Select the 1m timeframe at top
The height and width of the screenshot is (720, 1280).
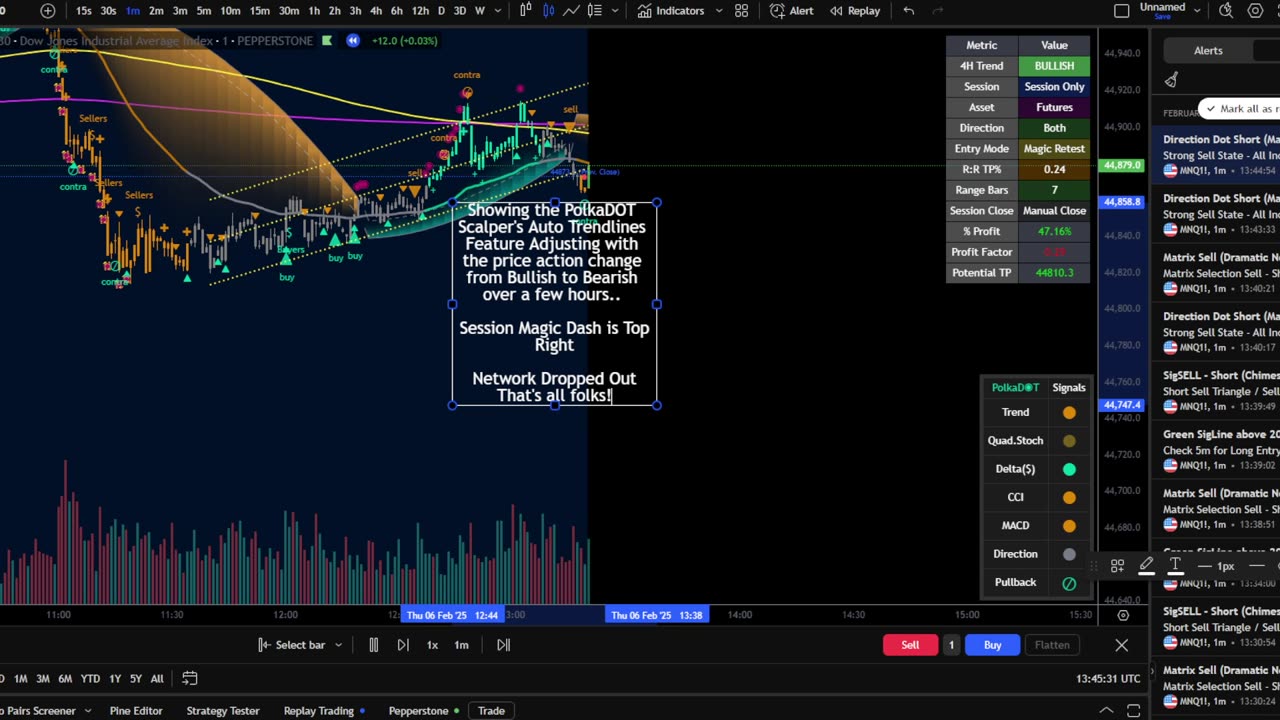click(133, 11)
